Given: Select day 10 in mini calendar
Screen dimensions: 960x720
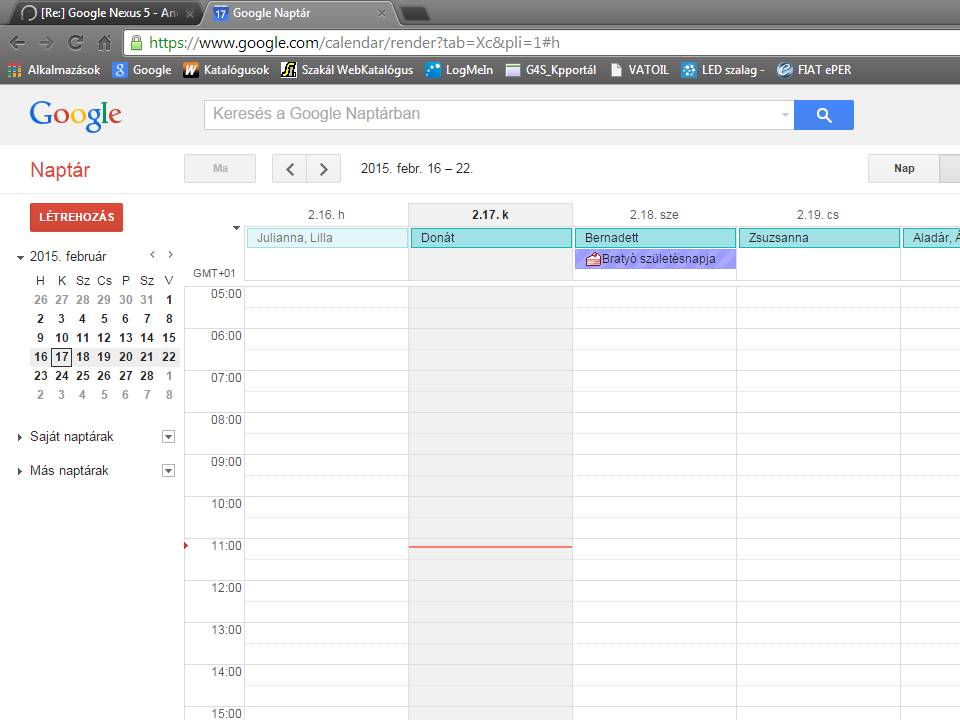Looking at the screenshot, I should click(x=62, y=338).
